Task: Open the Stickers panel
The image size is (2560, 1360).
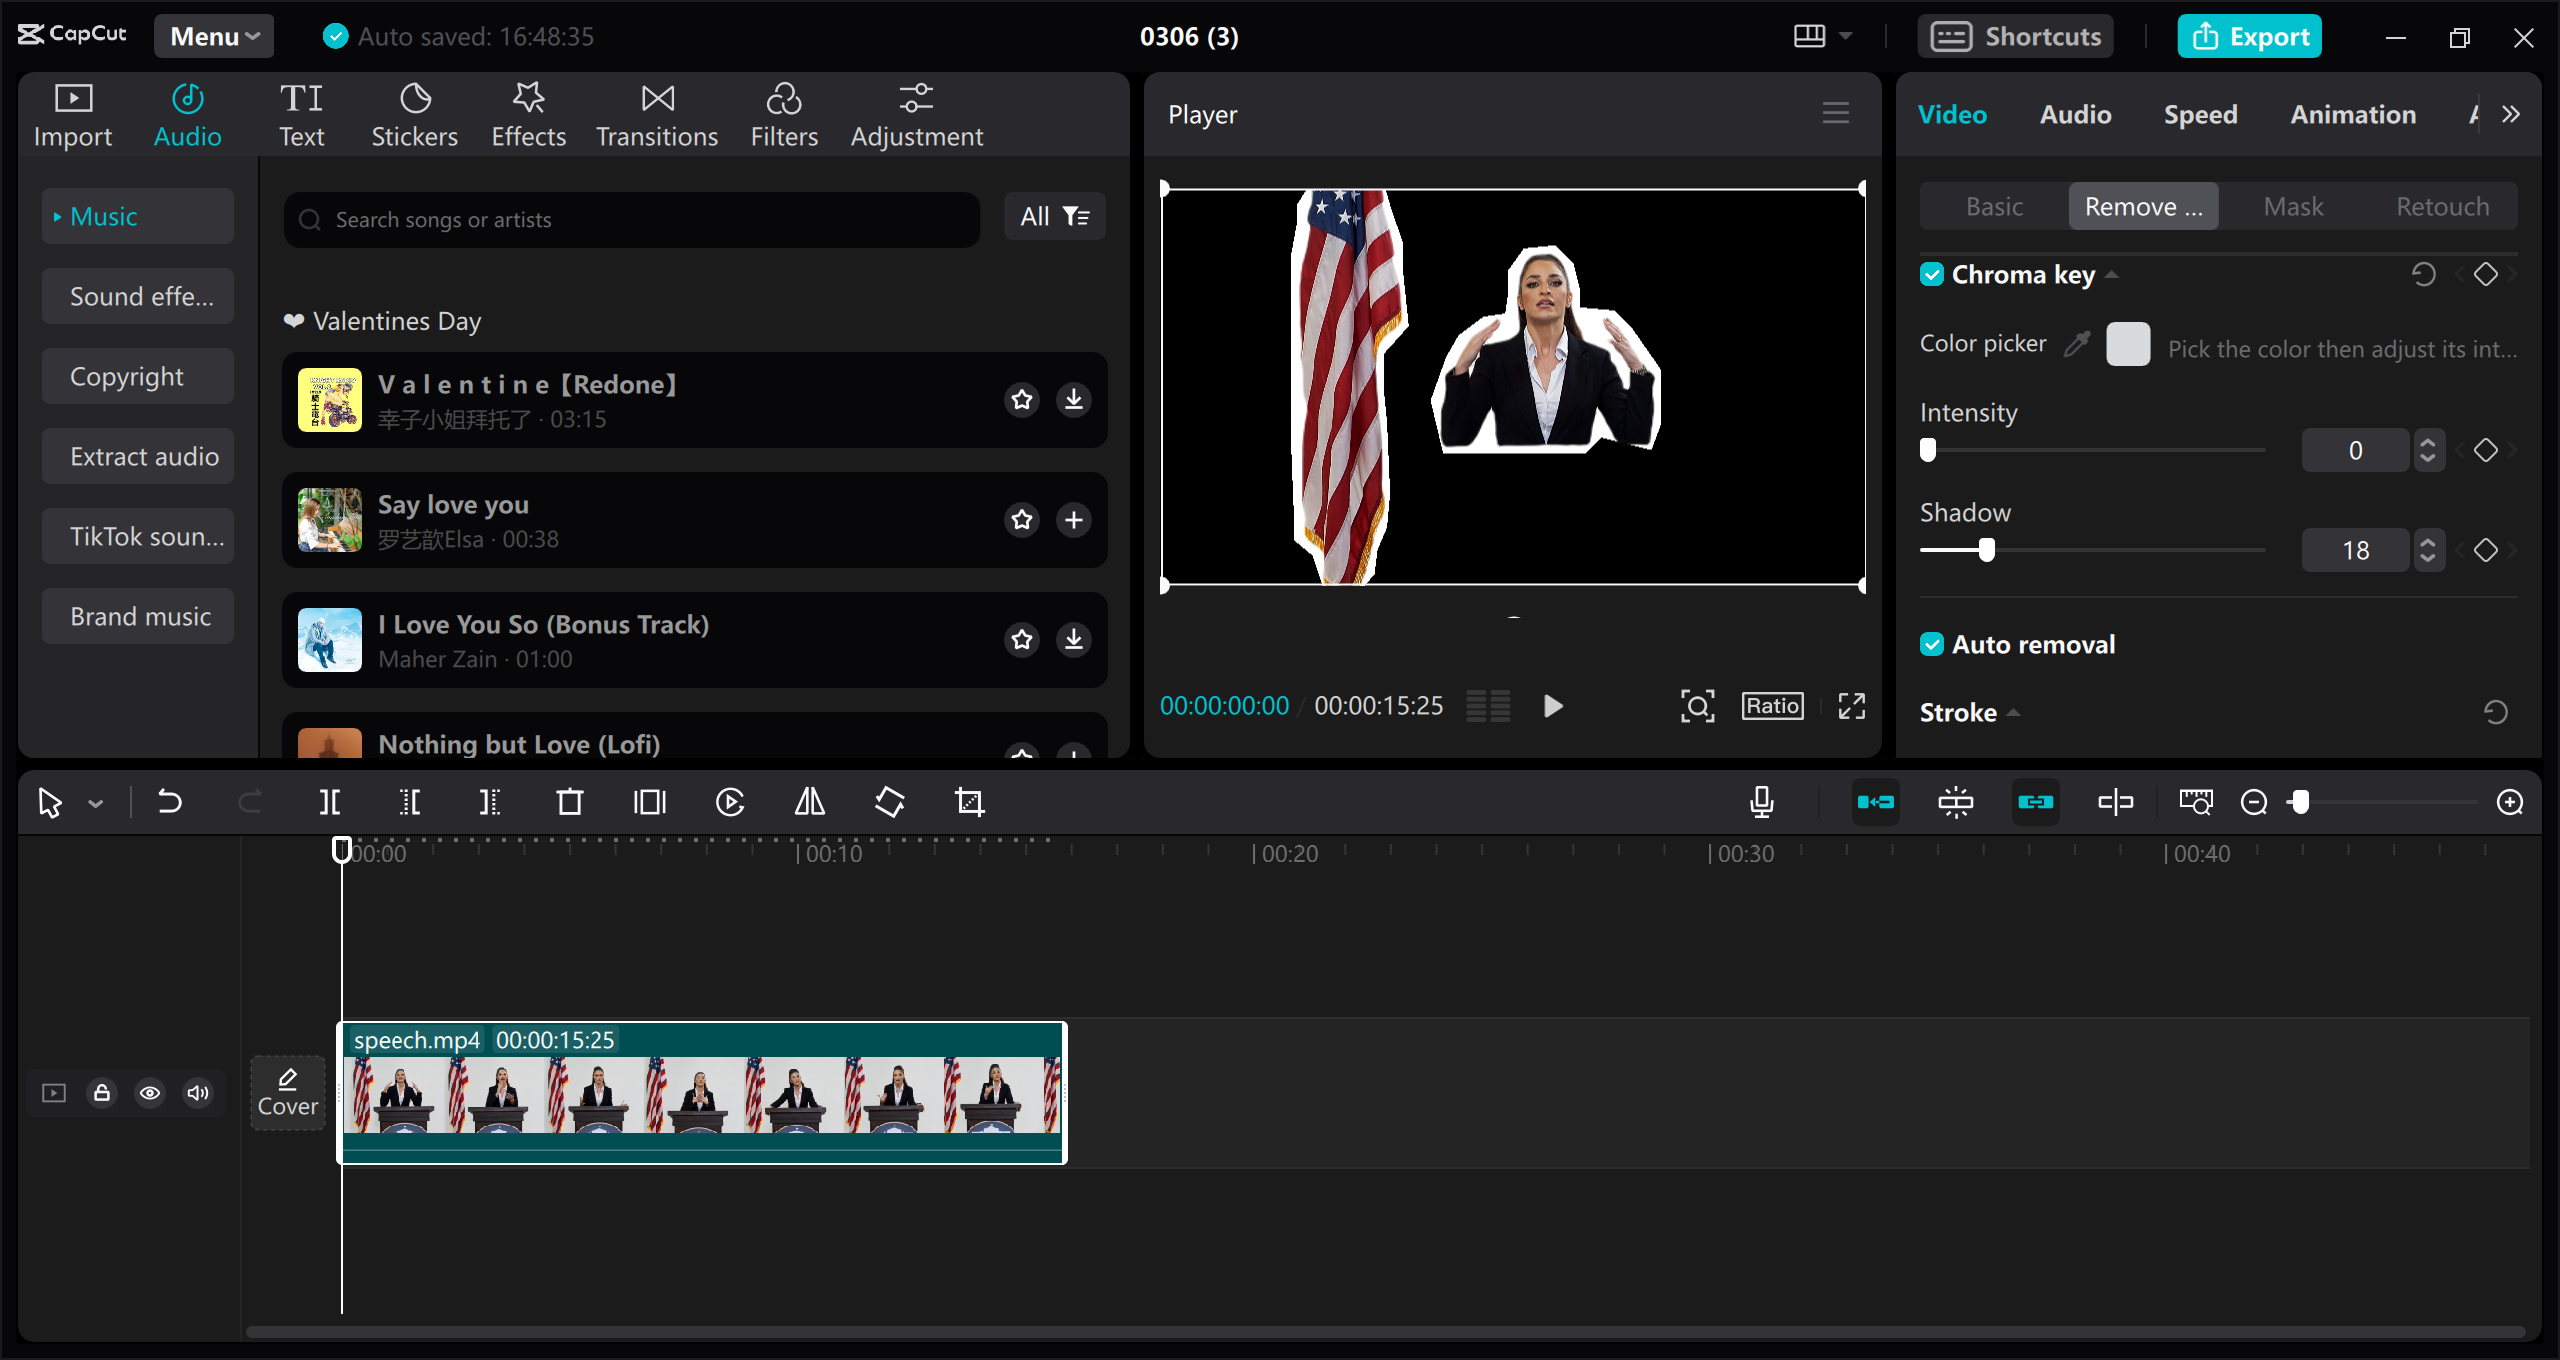Action: [415, 112]
